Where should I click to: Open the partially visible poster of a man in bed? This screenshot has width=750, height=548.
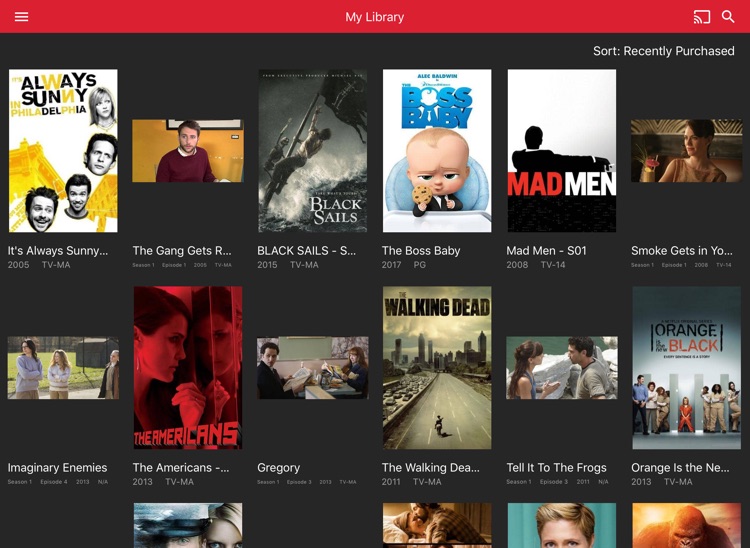(x=437, y=525)
